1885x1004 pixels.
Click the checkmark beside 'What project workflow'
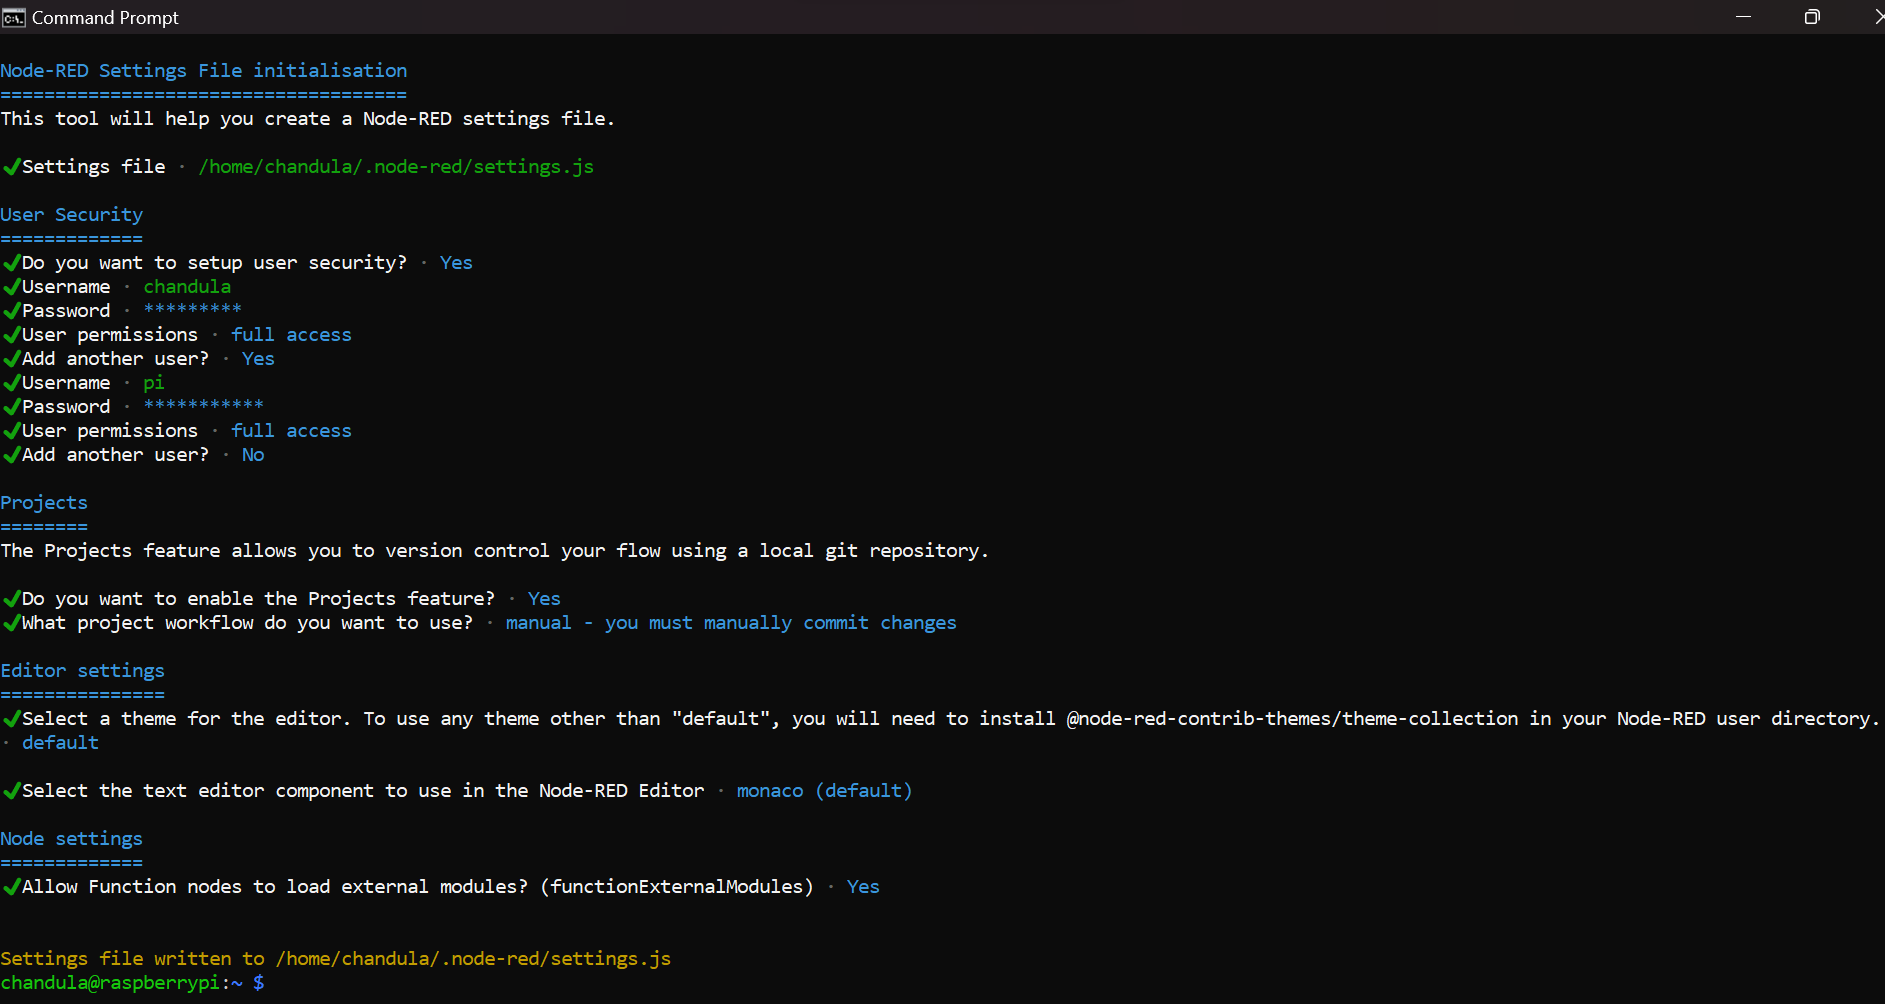(11, 622)
